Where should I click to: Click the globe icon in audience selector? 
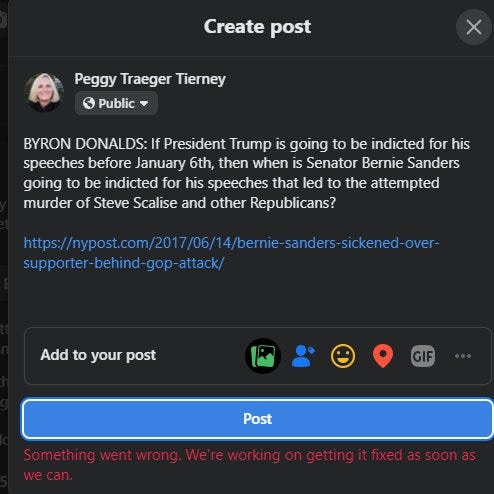tap(89, 103)
